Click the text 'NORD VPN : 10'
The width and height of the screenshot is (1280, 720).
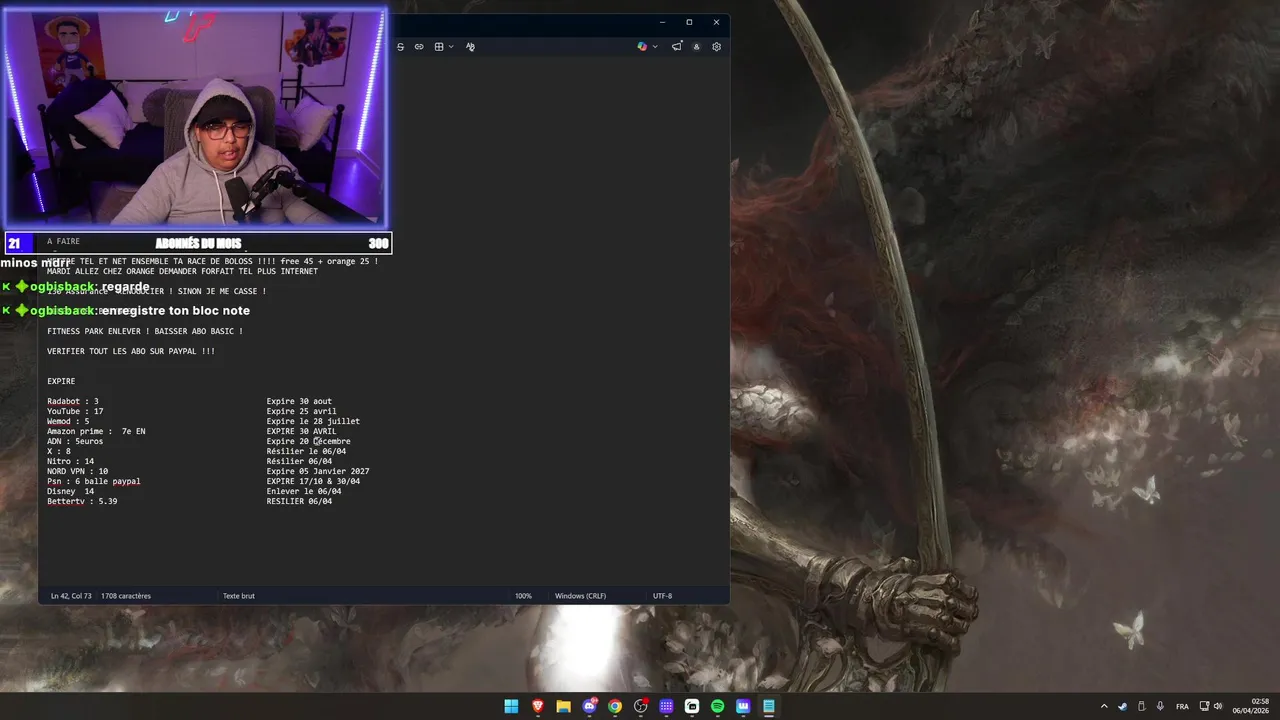(x=78, y=471)
